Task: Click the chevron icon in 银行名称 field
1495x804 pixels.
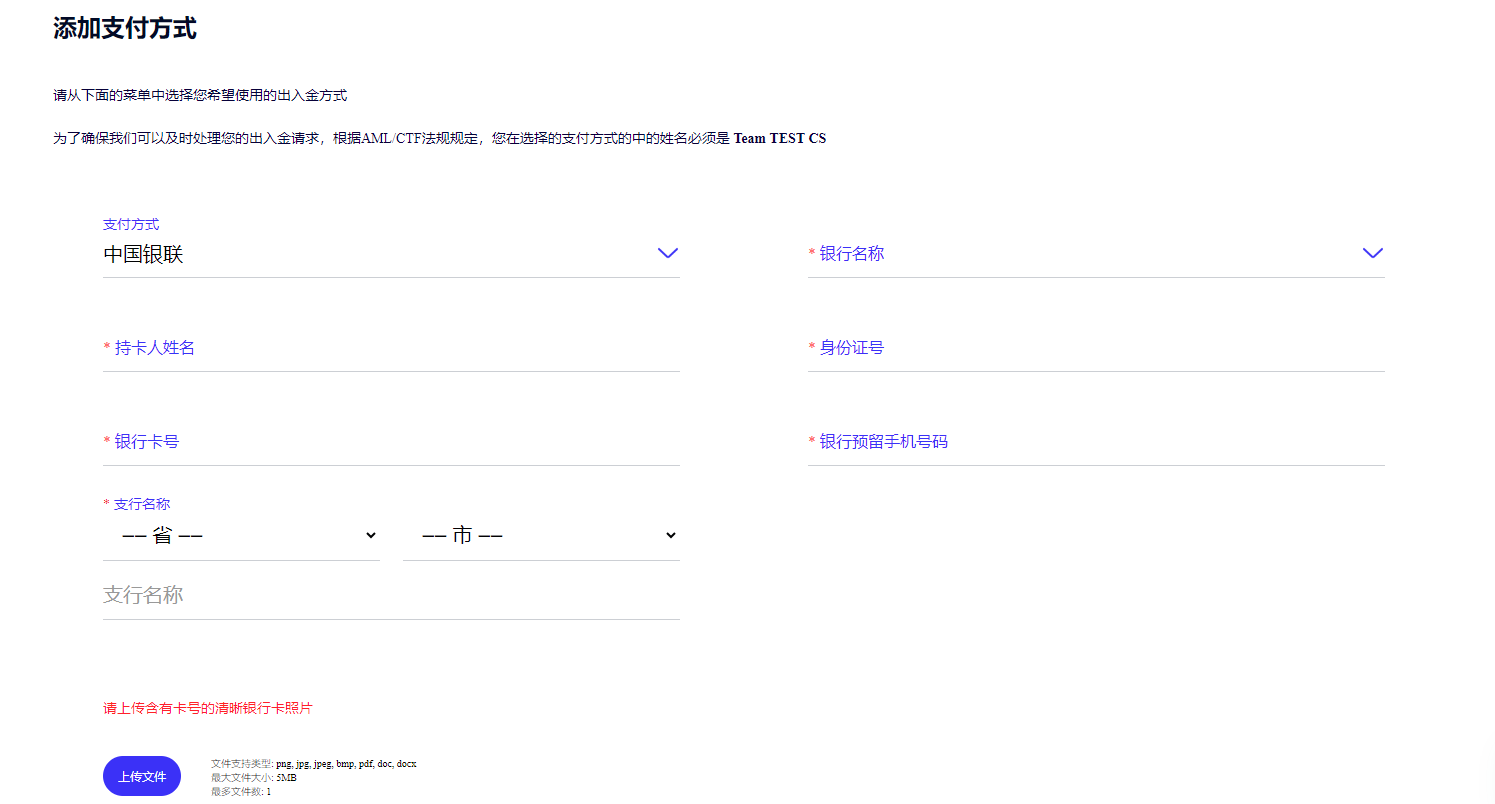Action: (x=1372, y=253)
